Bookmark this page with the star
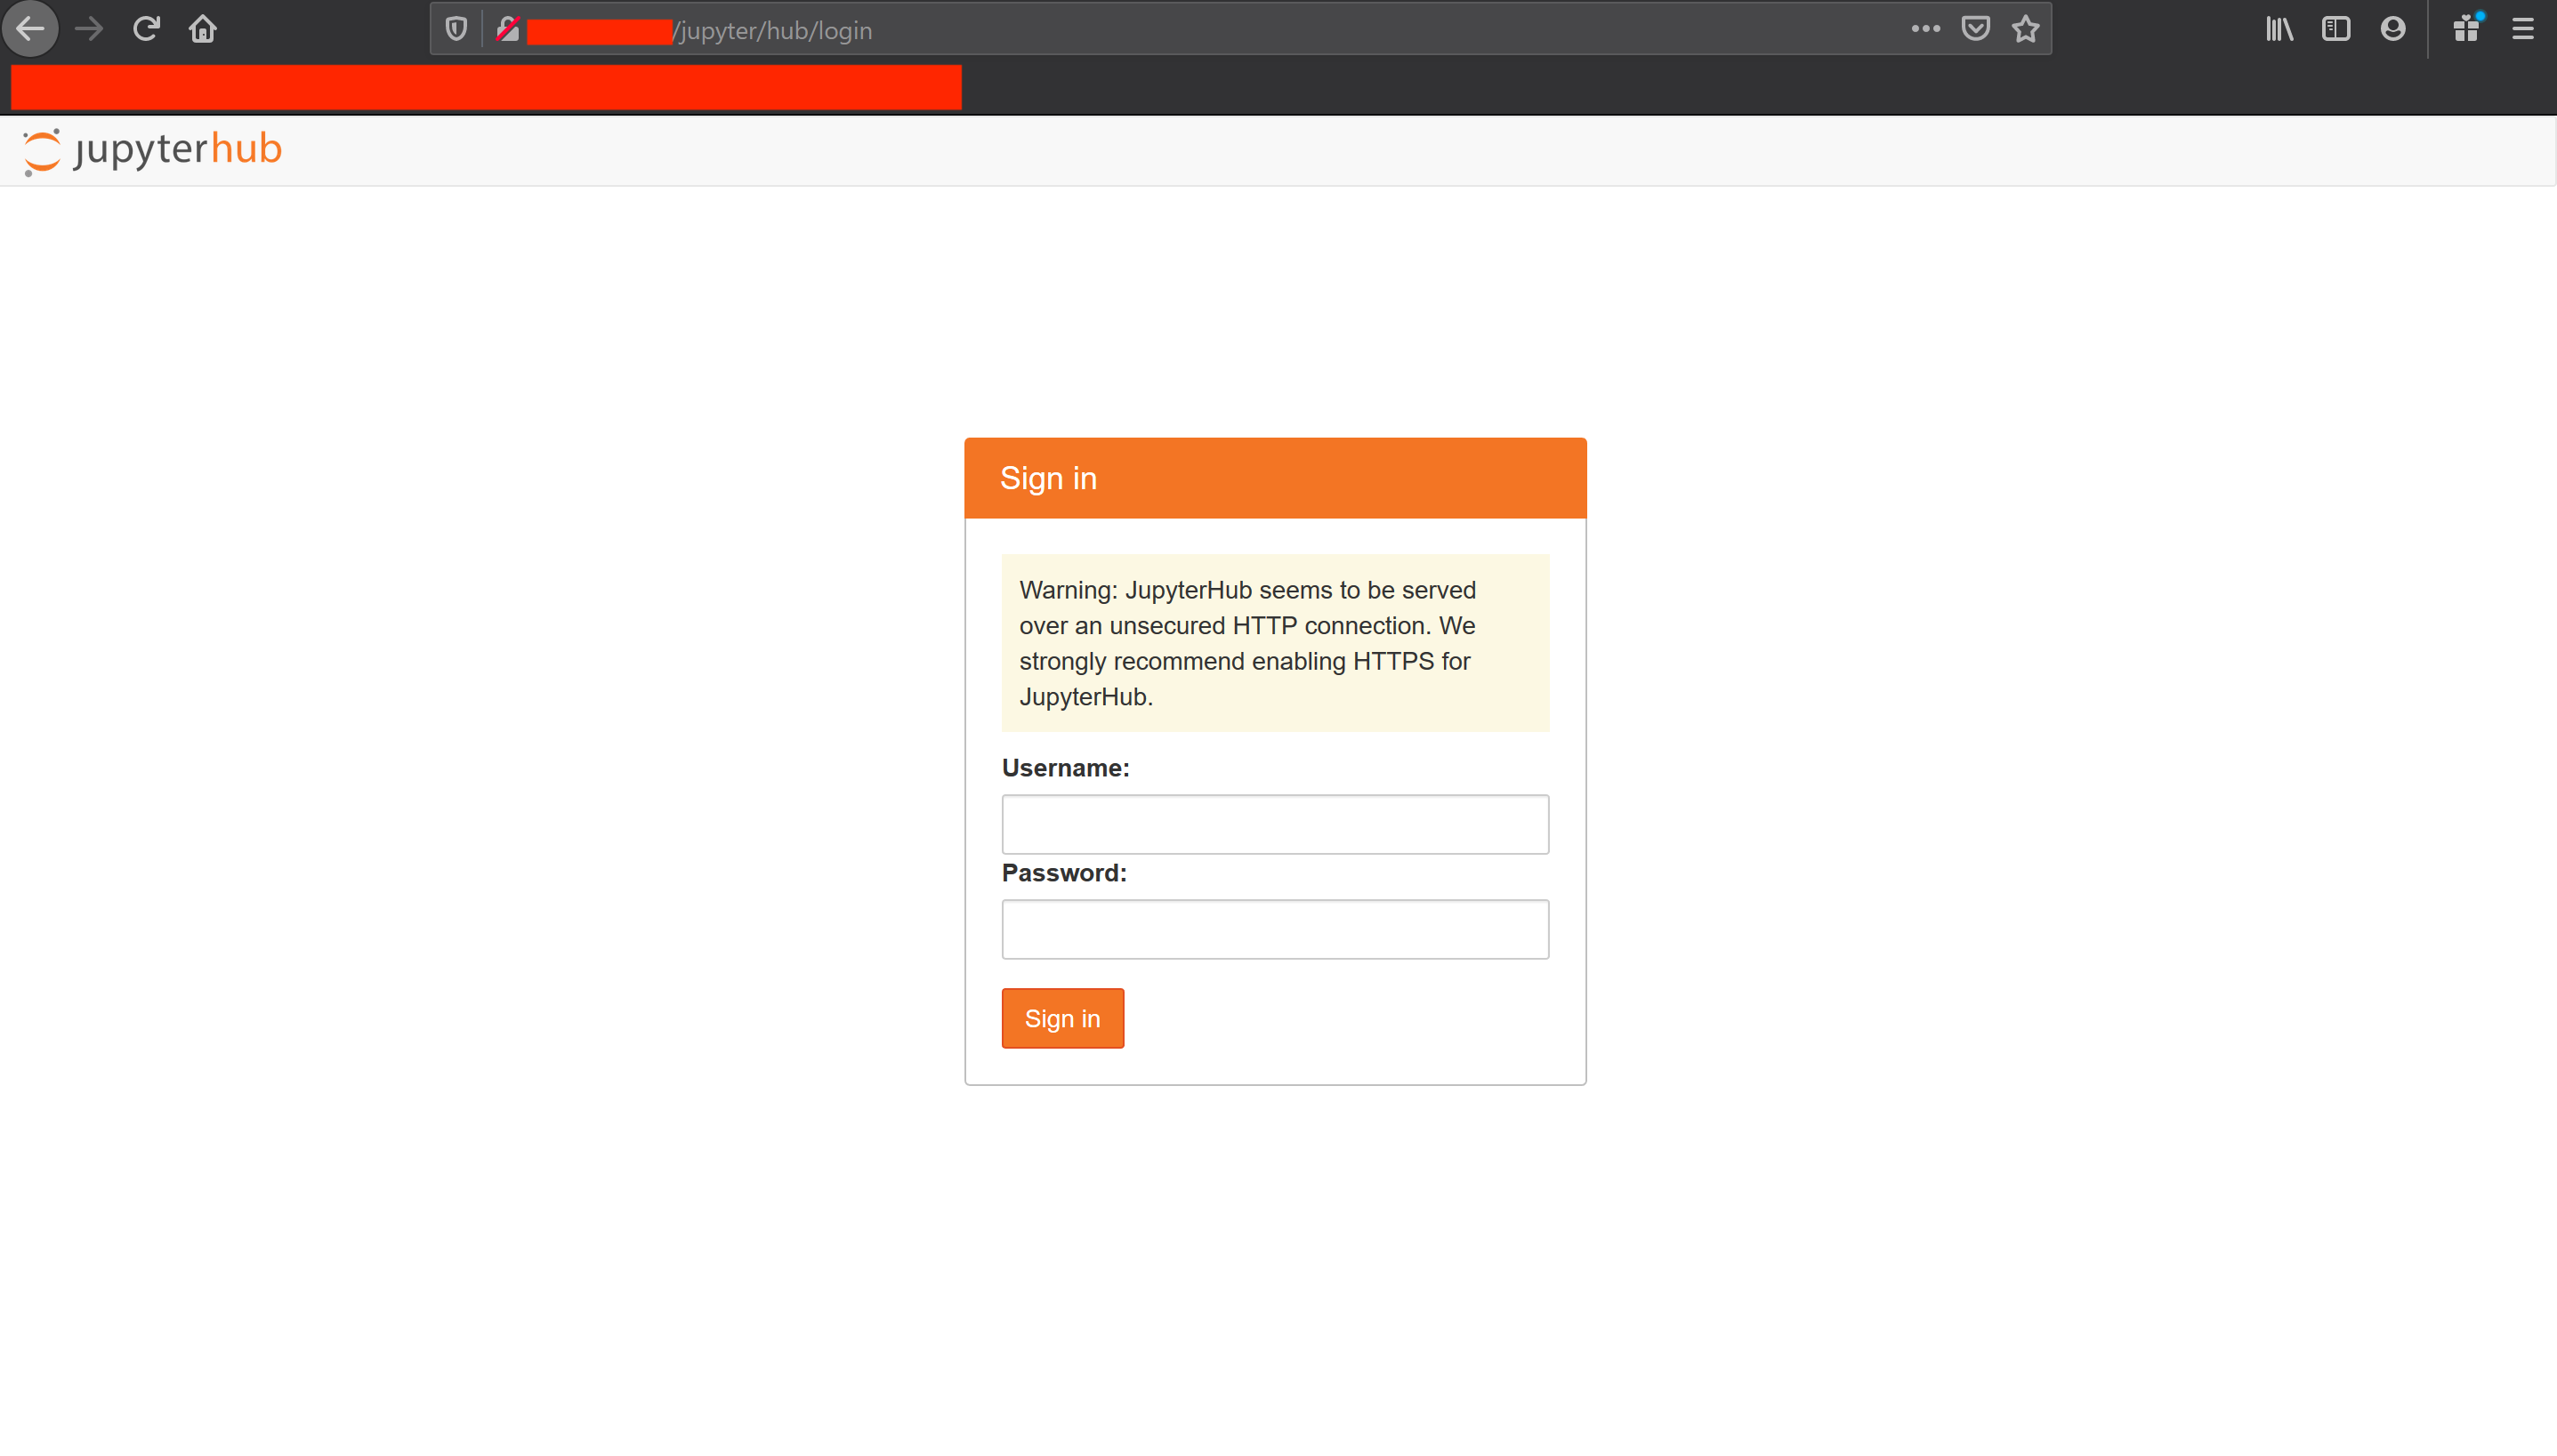This screenshot has height=1456, width=2557. (2025, 29)
